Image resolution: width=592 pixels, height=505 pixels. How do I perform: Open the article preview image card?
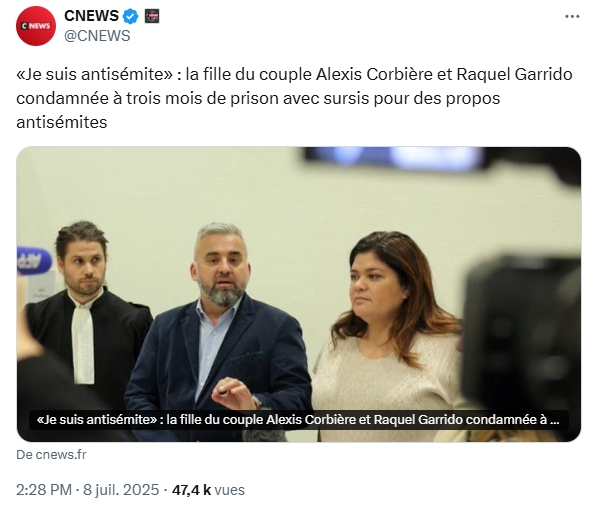(x=299, y=294)
